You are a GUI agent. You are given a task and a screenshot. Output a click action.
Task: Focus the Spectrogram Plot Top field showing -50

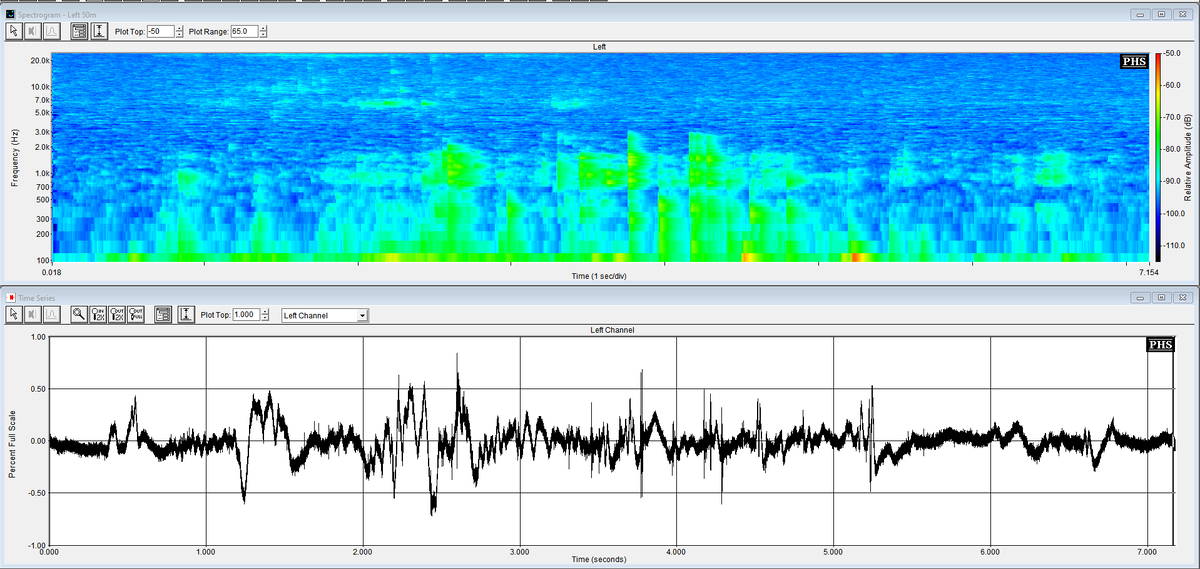(x=160, y=32)
